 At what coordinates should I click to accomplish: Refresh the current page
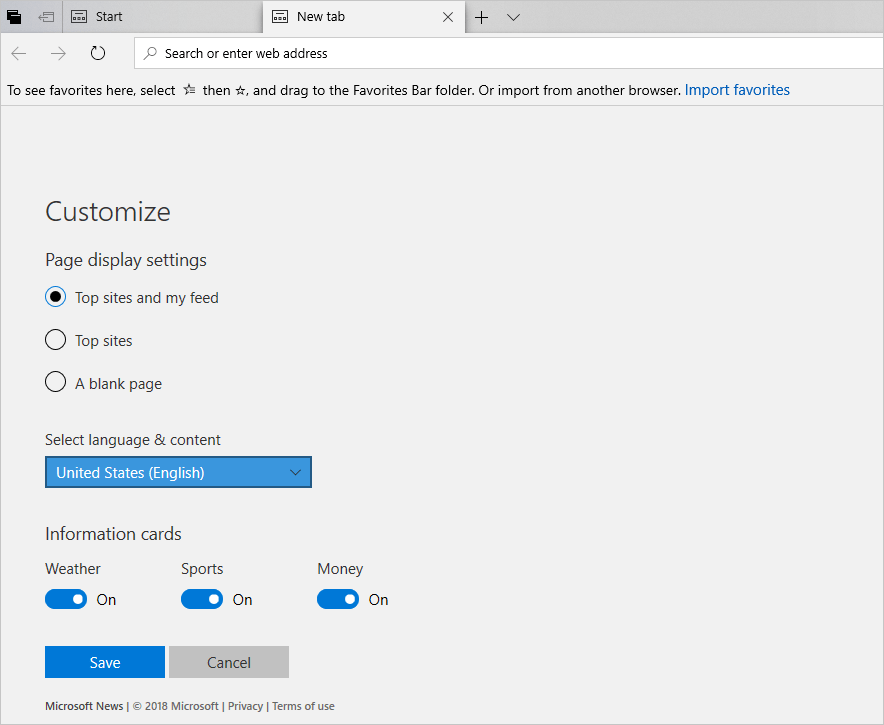97,53
